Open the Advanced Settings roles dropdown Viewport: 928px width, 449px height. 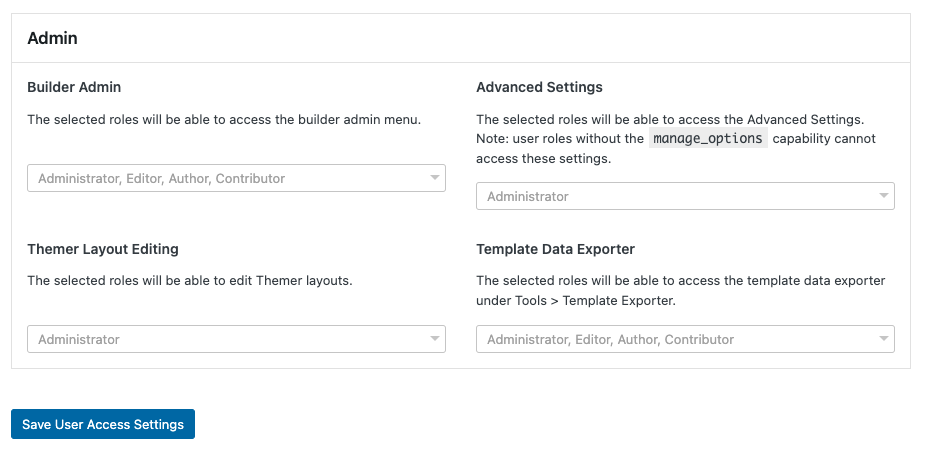685,196
